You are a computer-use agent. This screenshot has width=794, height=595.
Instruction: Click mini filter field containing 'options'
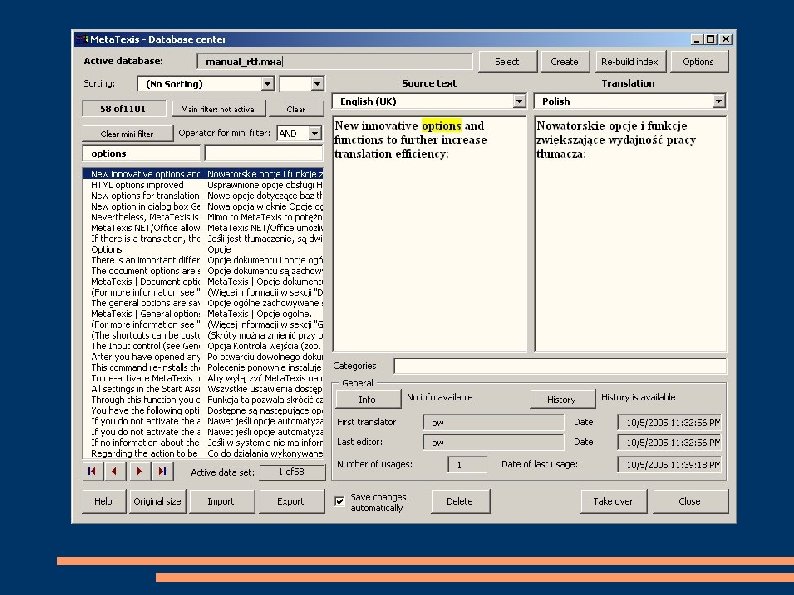tap(141, 153)
